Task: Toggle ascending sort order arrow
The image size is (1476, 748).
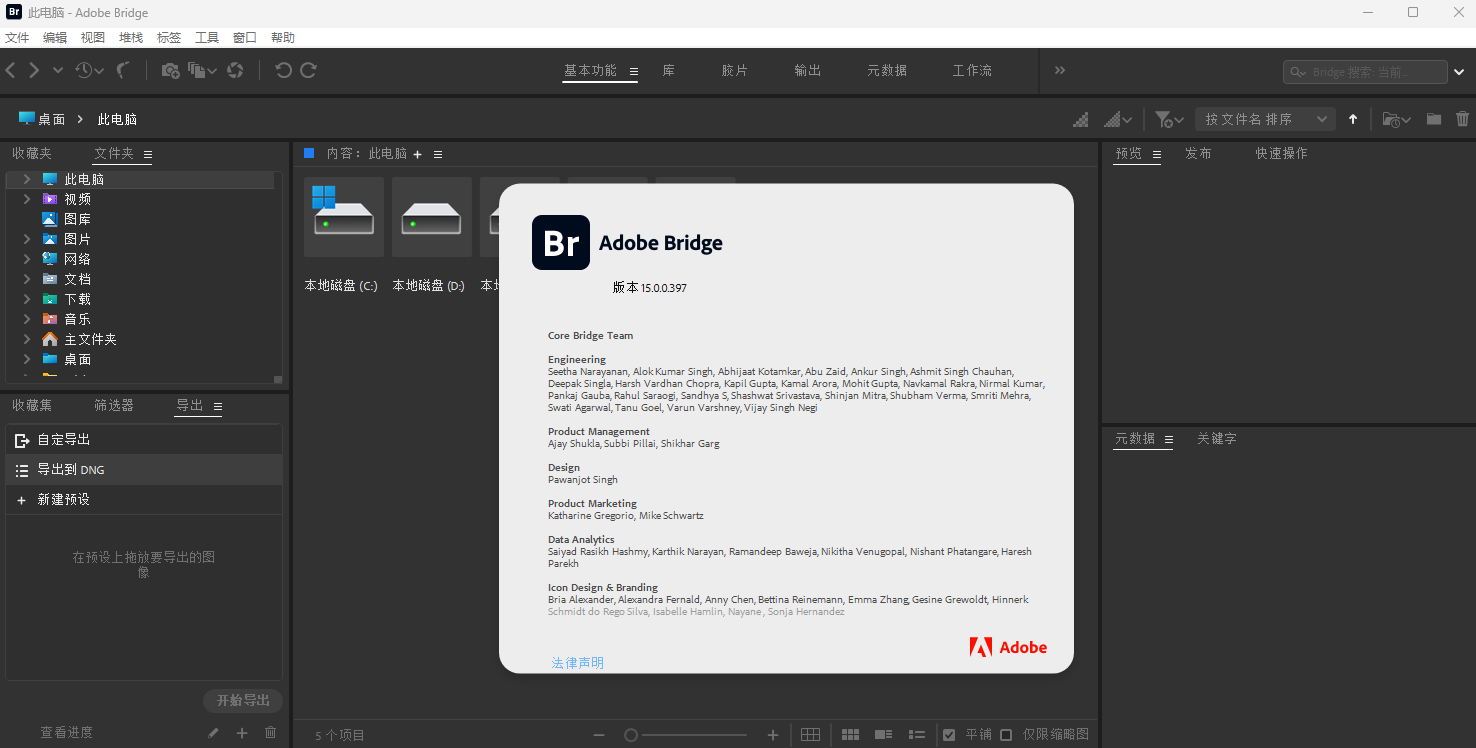Action: coord(1353,119)
